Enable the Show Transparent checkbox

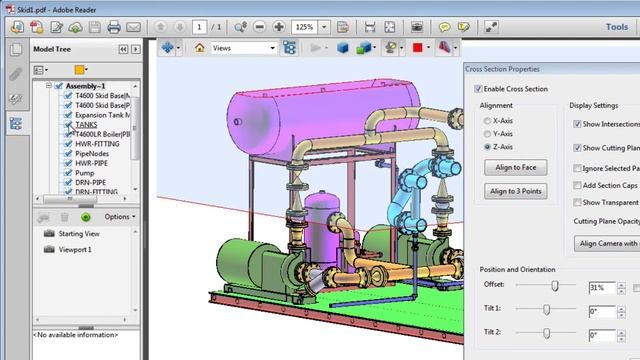click(x=577, y=202)
